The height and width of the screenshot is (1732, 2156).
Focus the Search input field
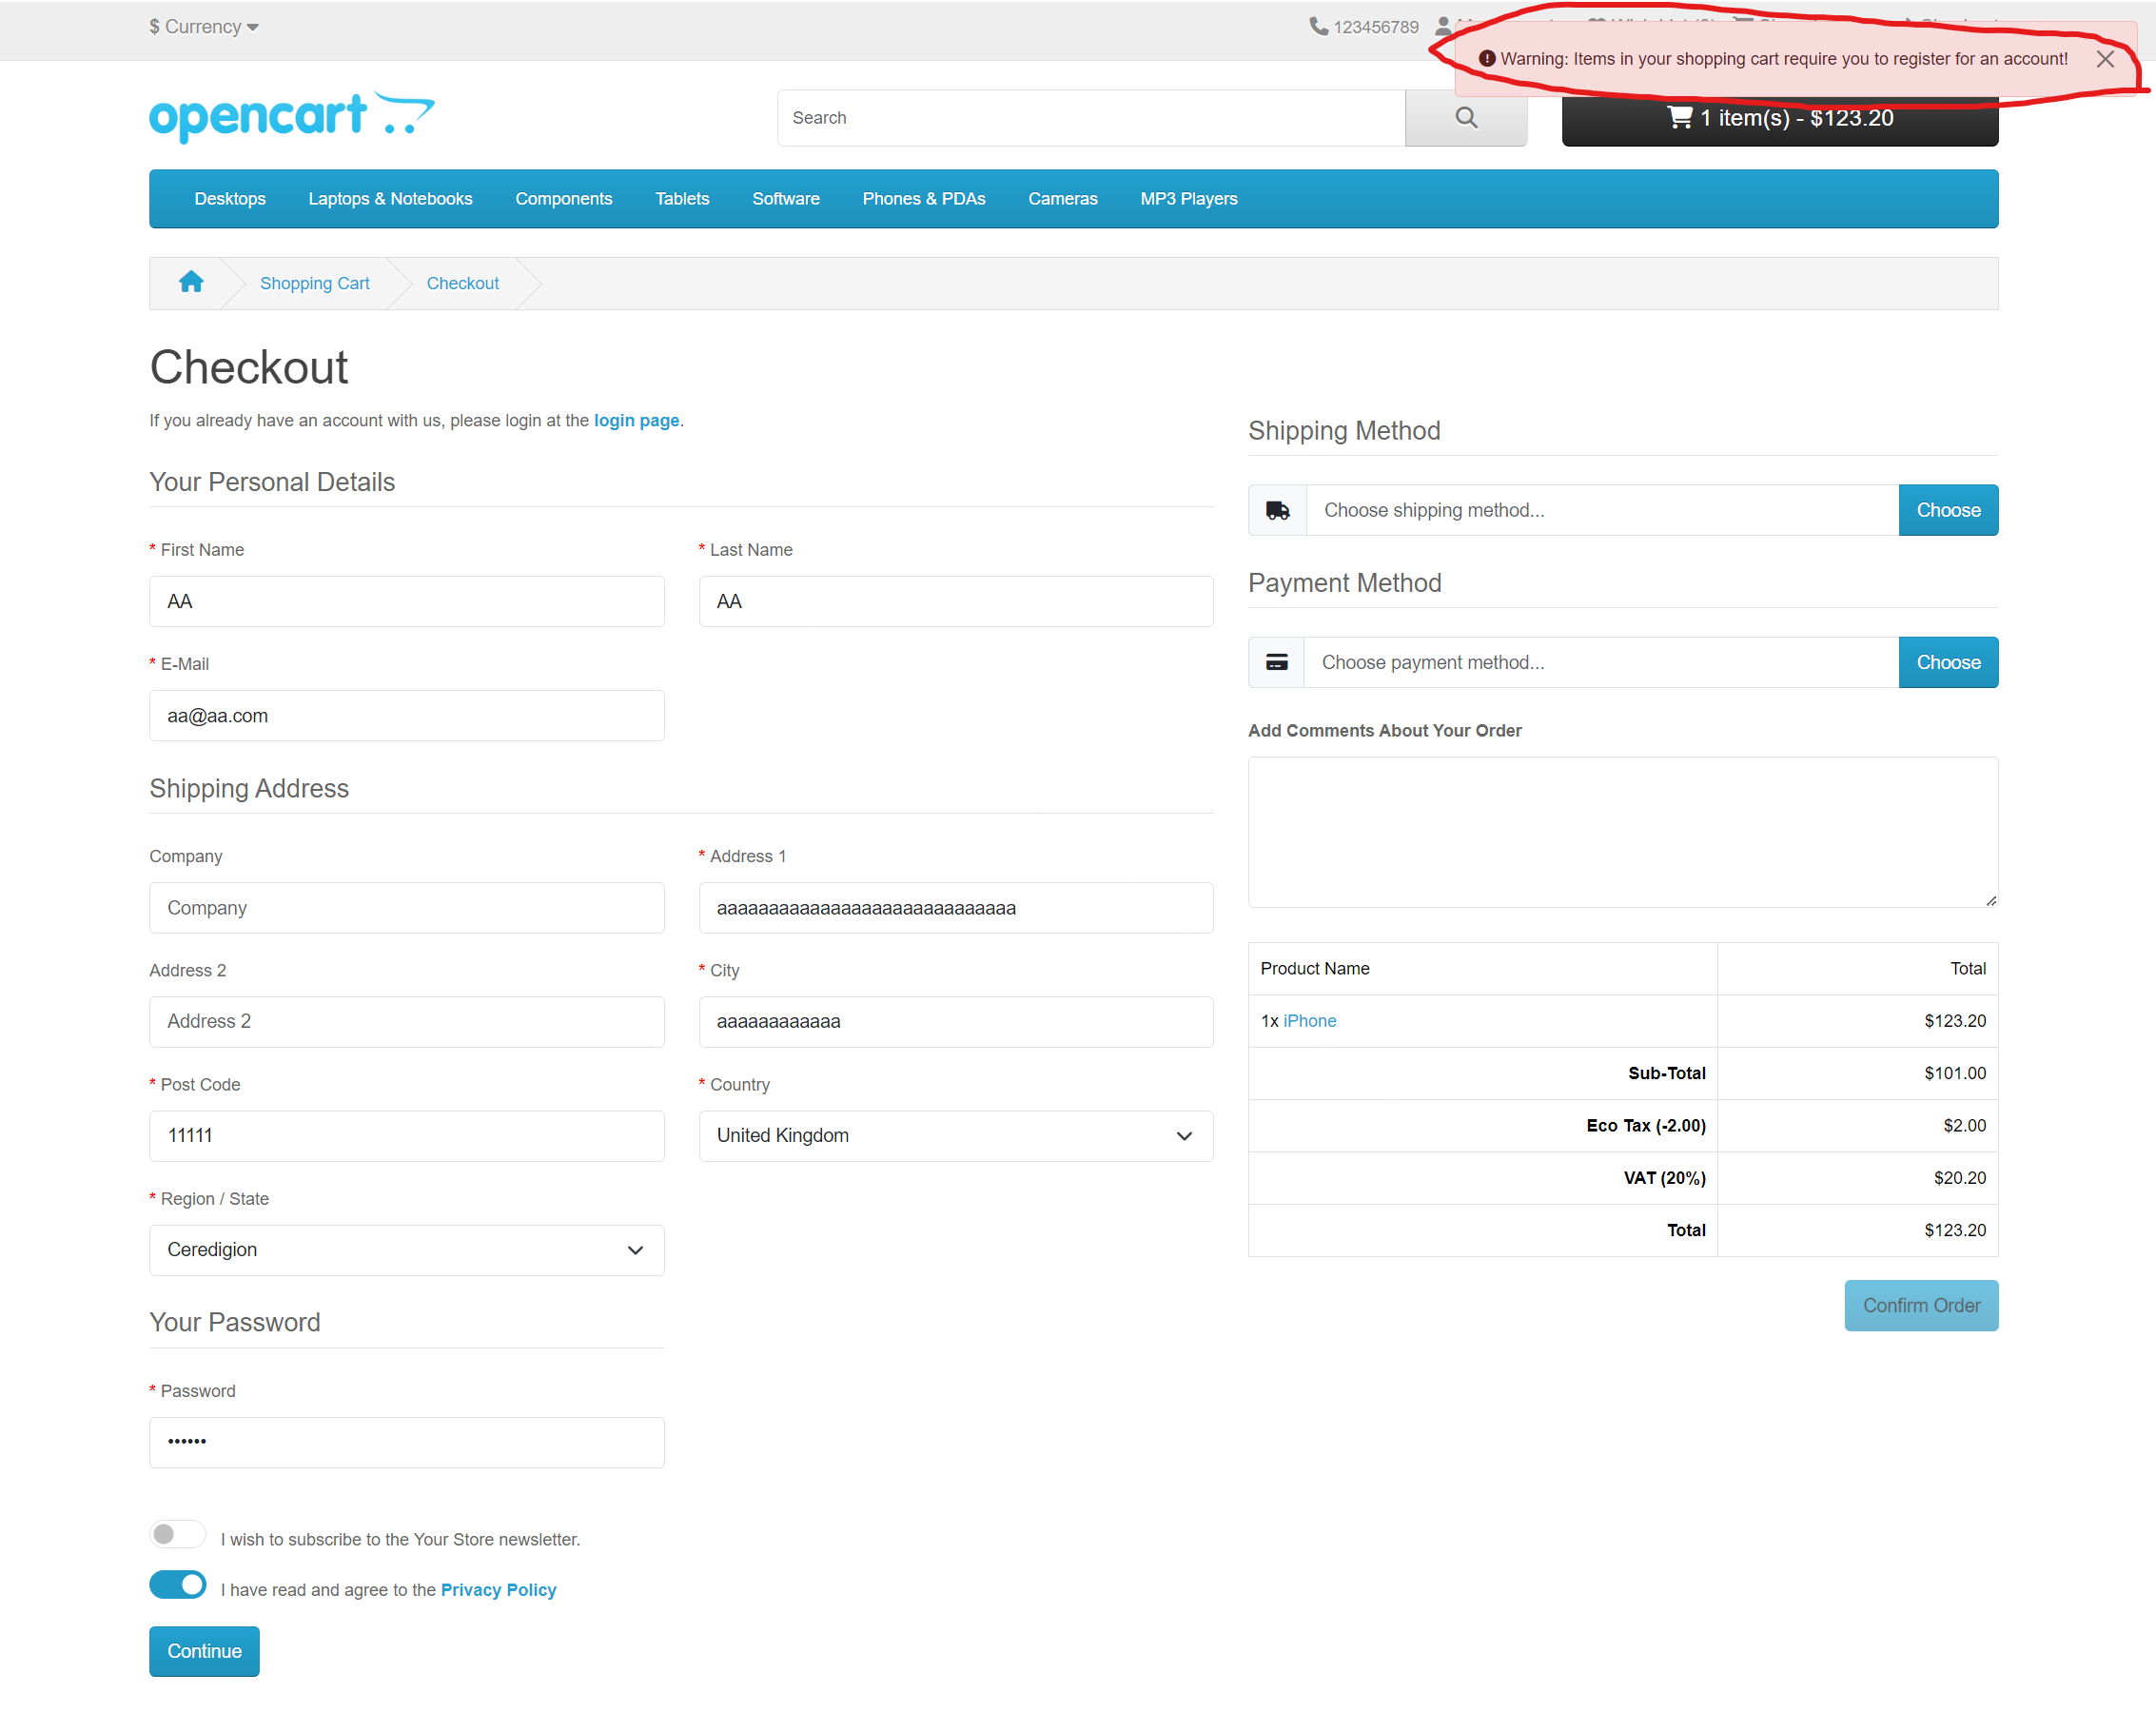click(x=1091, y=118)
